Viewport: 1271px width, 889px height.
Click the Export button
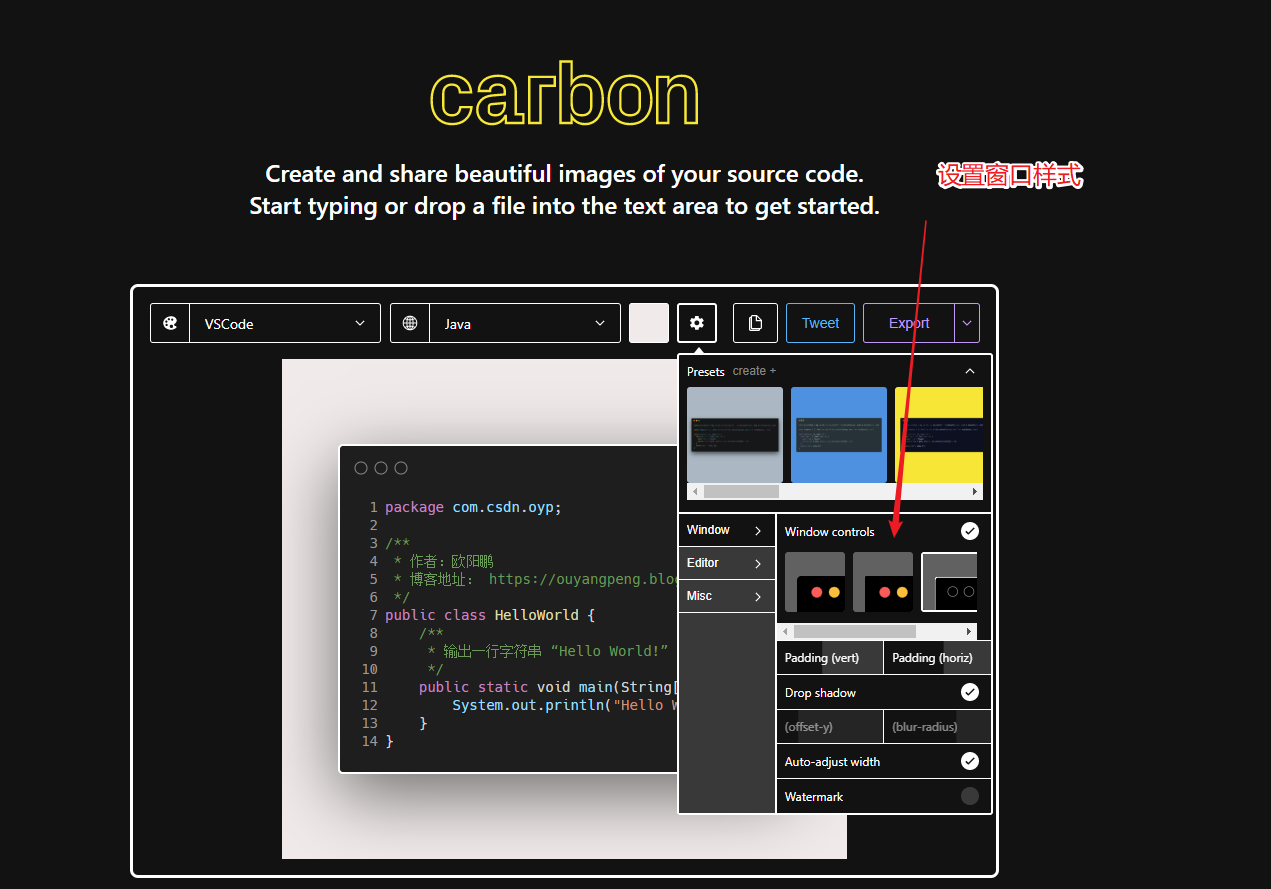[909, 323]
